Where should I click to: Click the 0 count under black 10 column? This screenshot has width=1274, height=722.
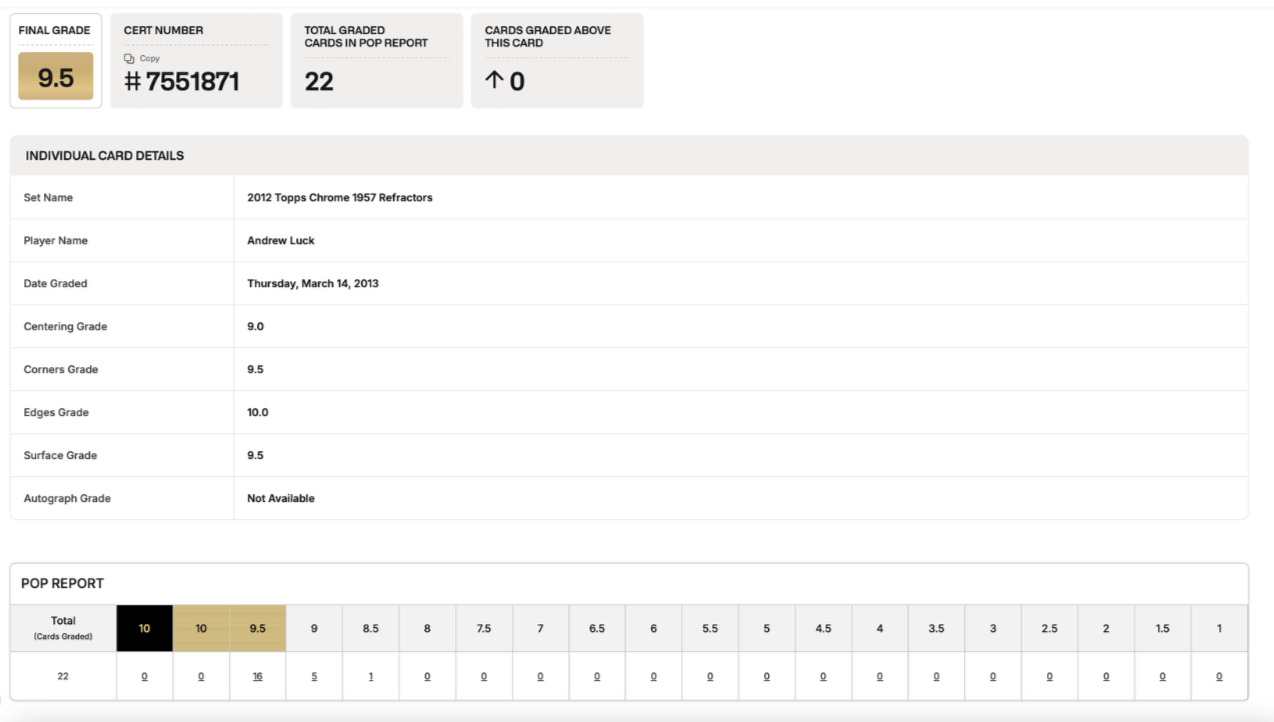click(144, 677)
